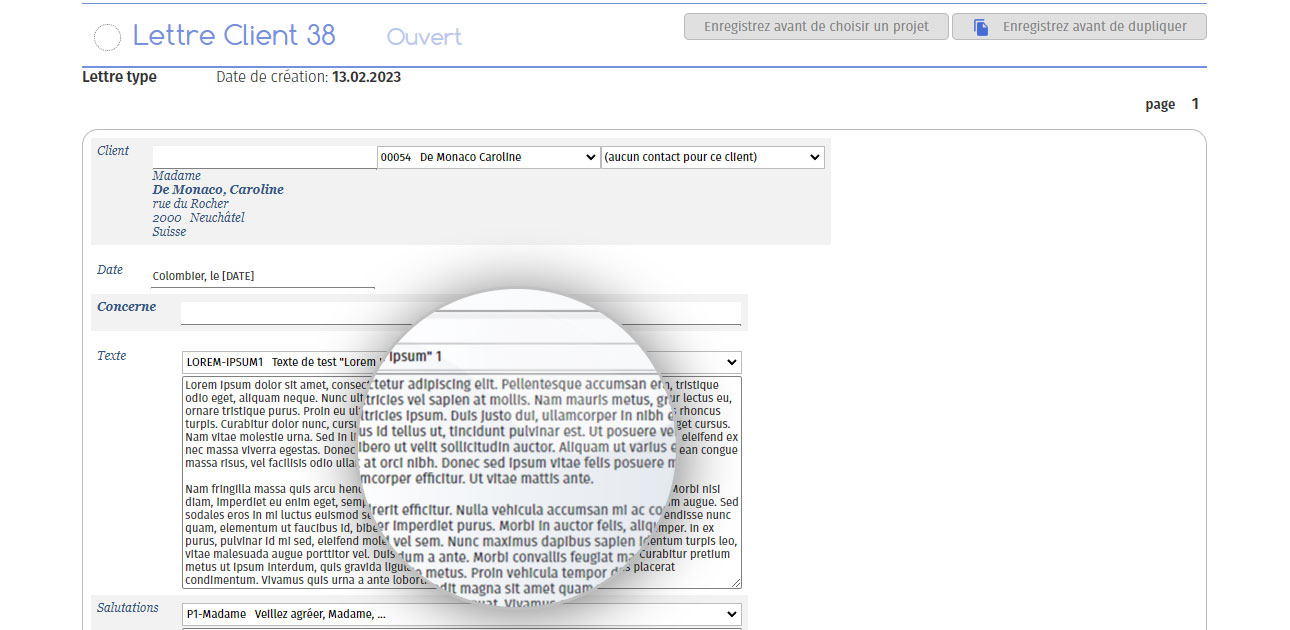Click the 'Lettre Client 38' title
The width and height of the screenshot is (1290, 630).
[x=234, y=36]
